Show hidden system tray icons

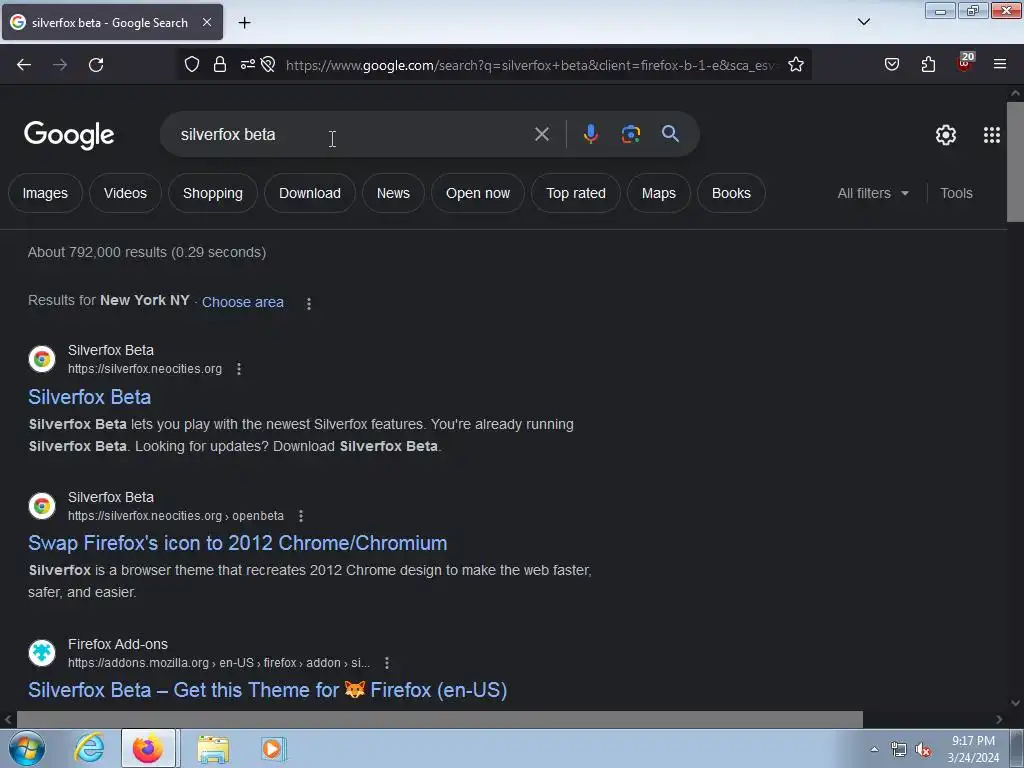874,749
